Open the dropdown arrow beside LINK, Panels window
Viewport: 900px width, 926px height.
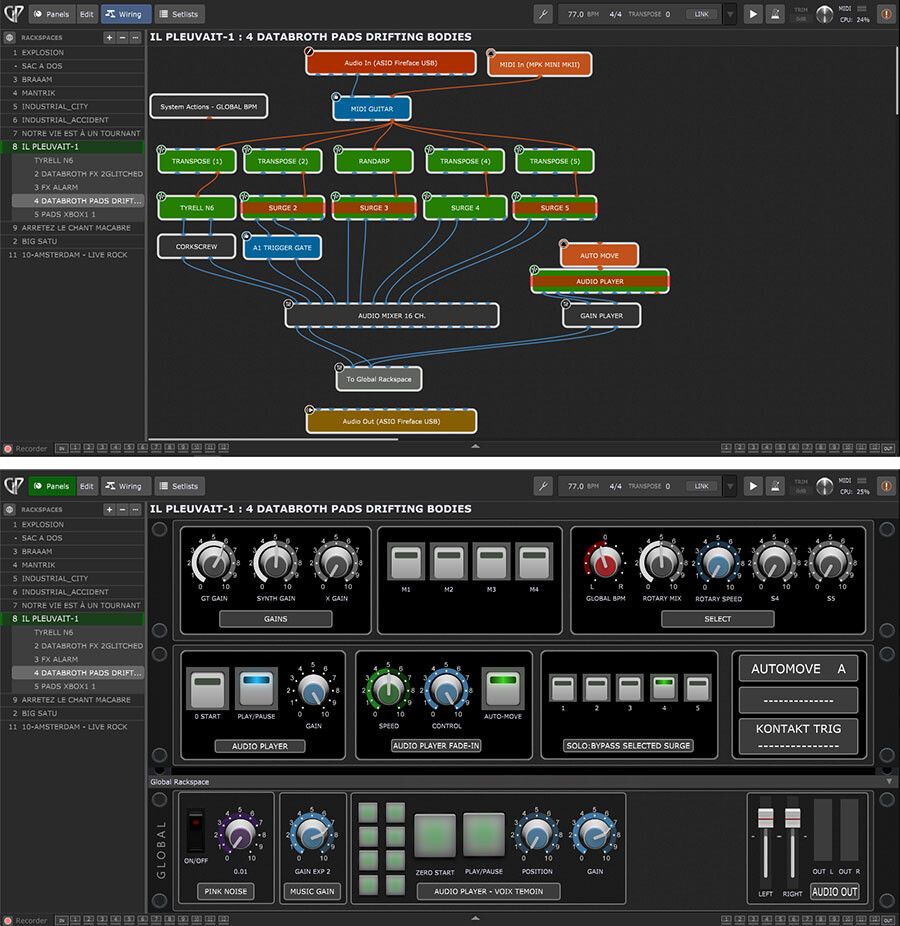731,486
